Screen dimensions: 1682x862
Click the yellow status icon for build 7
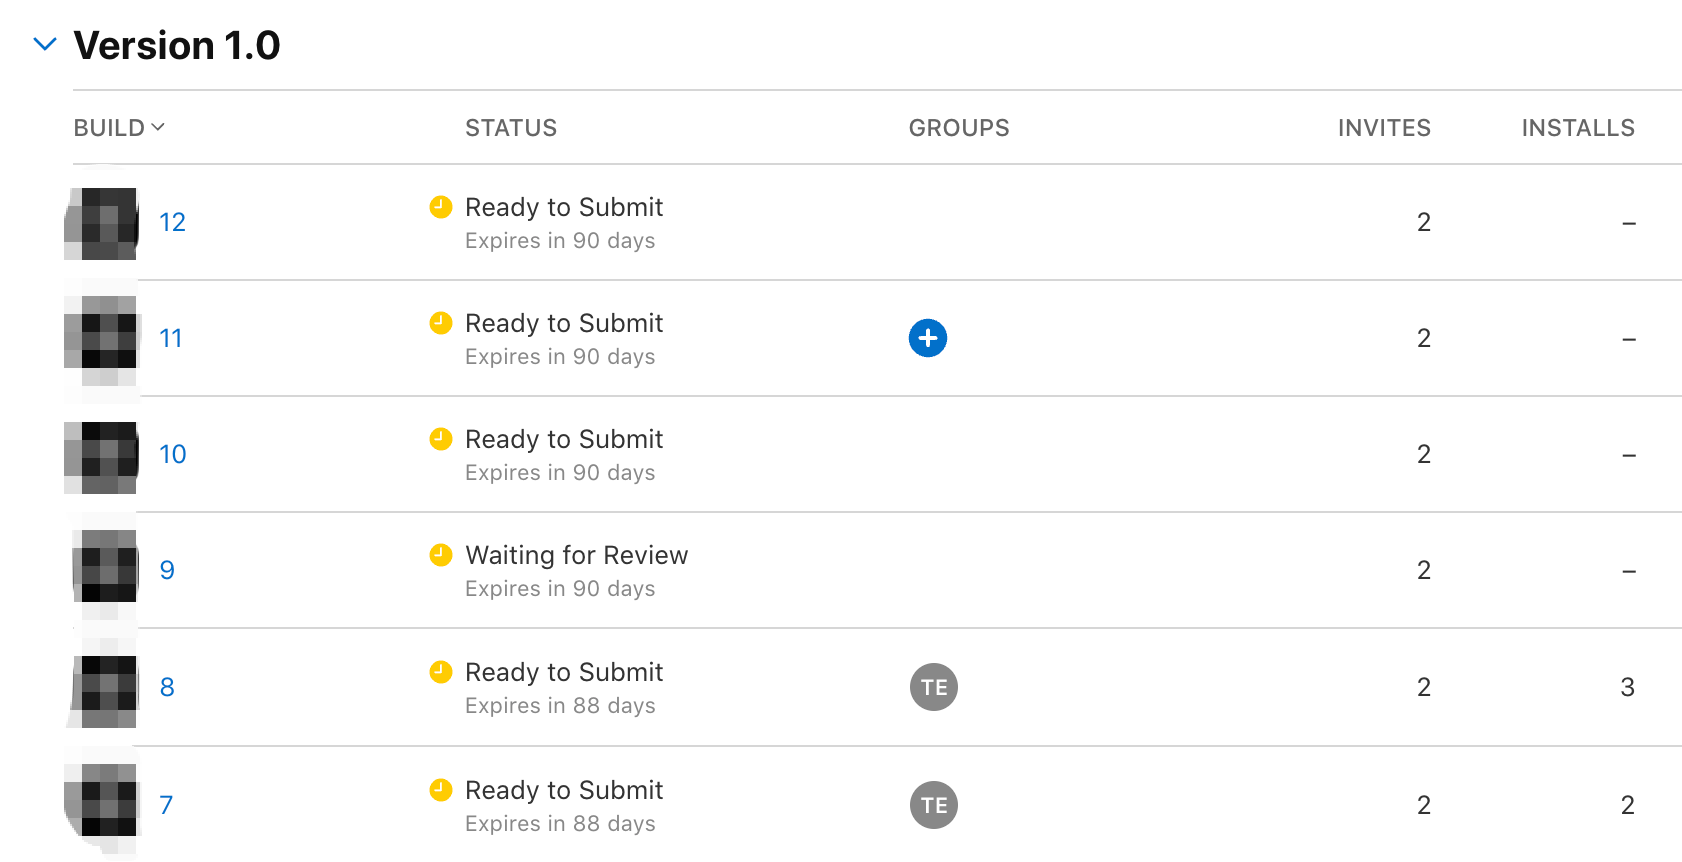point(441,790)
